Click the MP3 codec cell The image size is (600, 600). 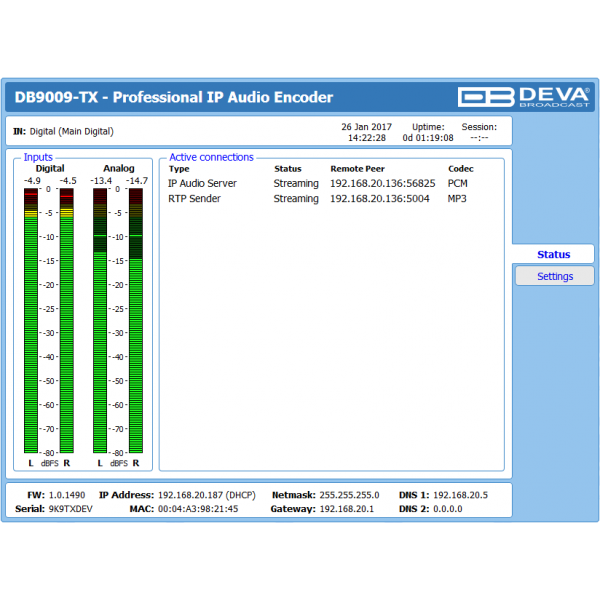(457, 199)
